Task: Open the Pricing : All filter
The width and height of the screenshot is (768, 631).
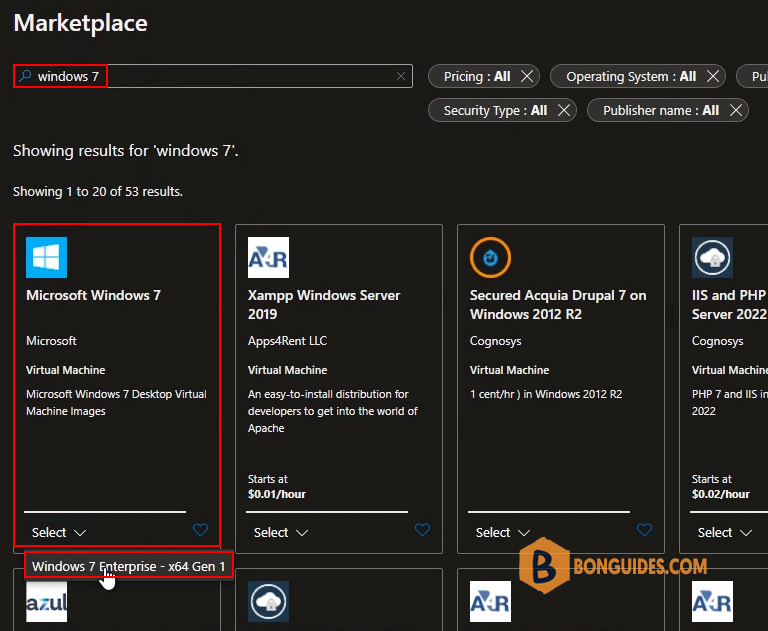Action: pyautogui.click(x=477, y=76)
